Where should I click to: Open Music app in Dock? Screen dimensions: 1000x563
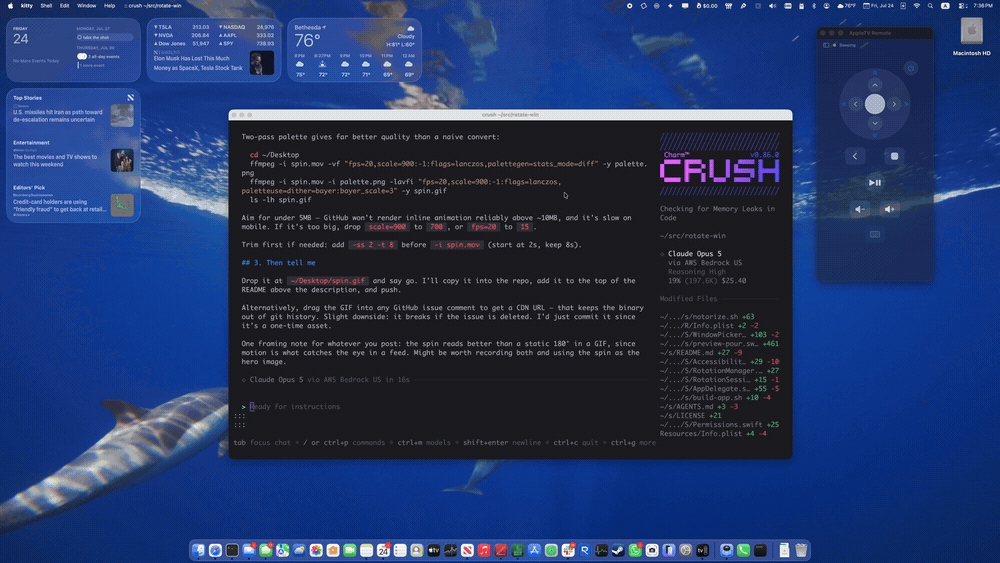pyautogui.click(x=483, y=550)
